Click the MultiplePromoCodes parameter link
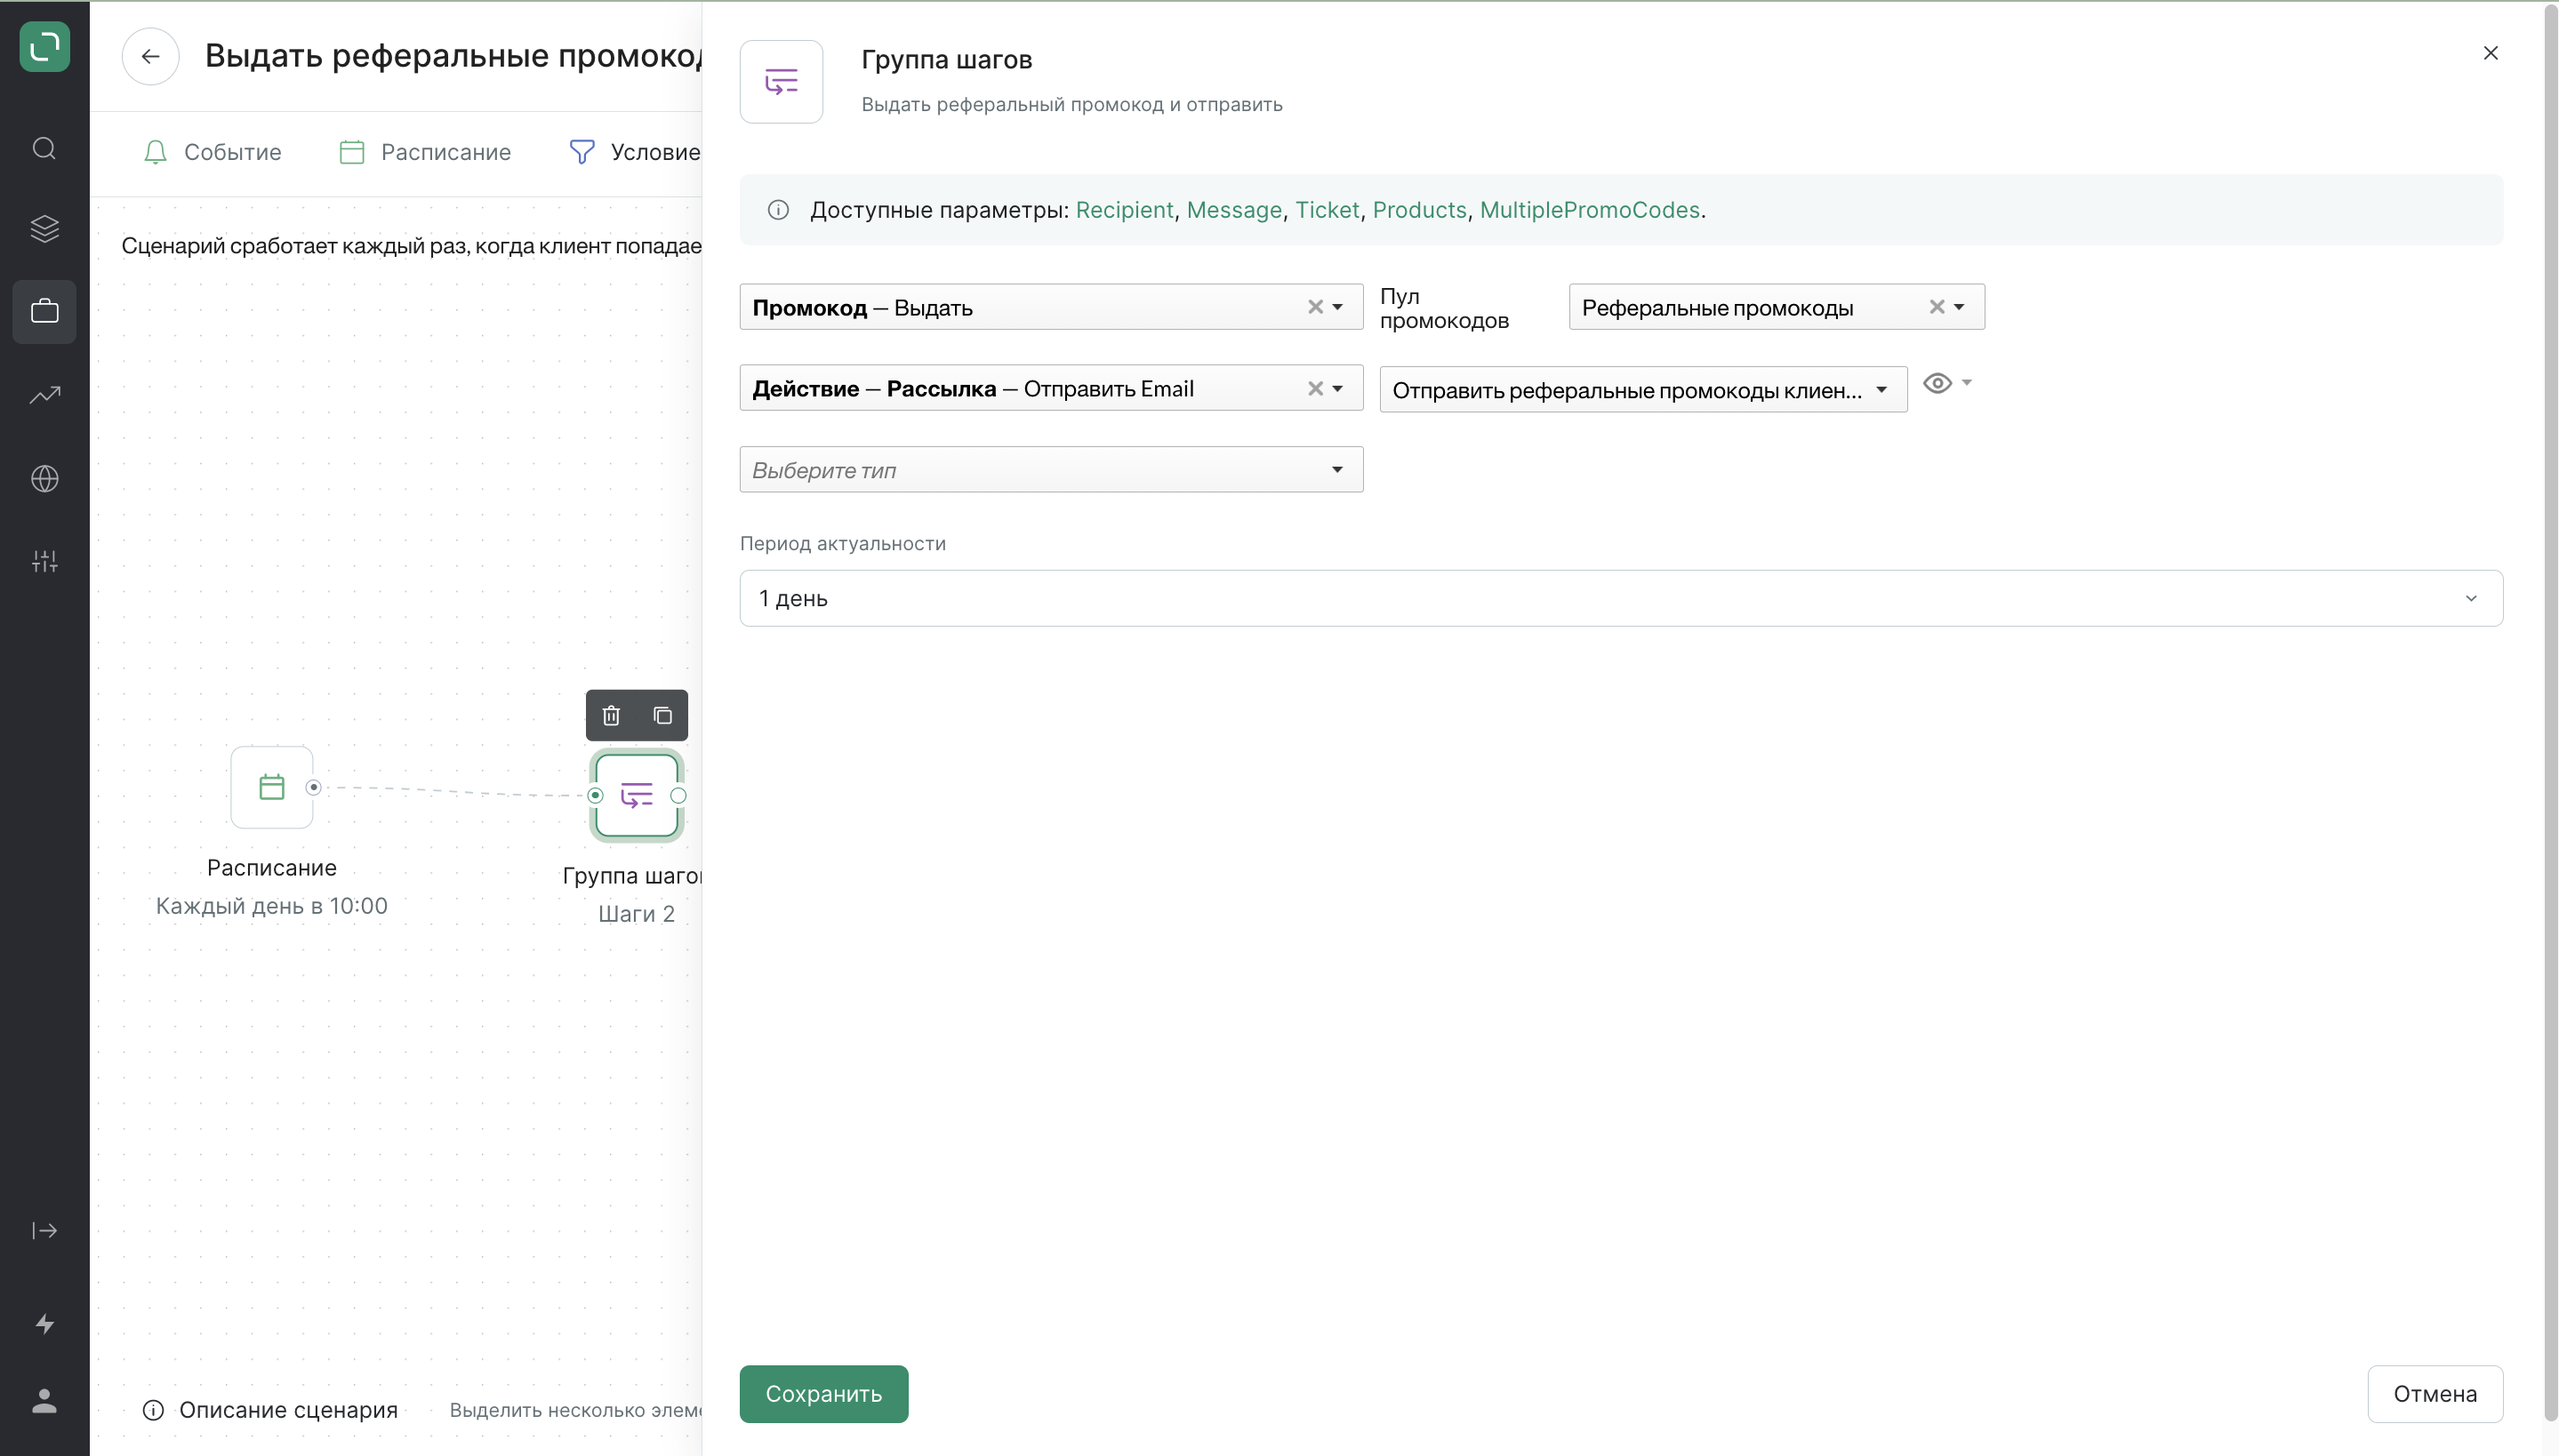The image size is (2559, 1456). point(1589,210)
